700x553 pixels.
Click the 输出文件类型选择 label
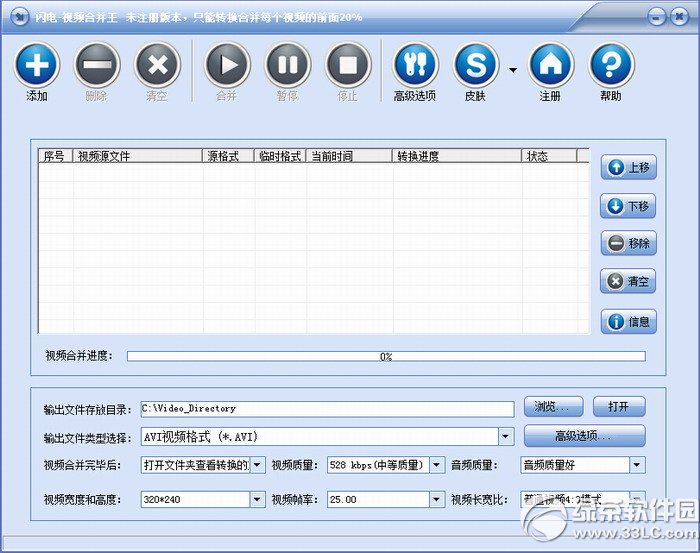(x=88, y=438)
